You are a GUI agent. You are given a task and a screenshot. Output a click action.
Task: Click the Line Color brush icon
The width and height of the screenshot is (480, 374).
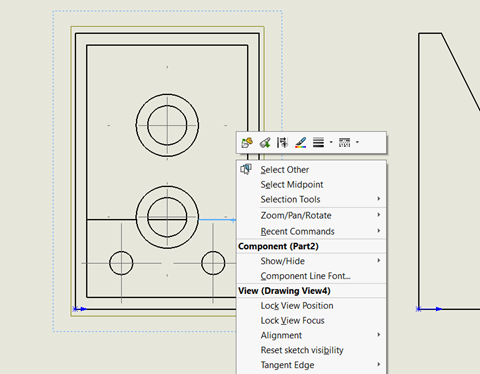pos(300,143)
